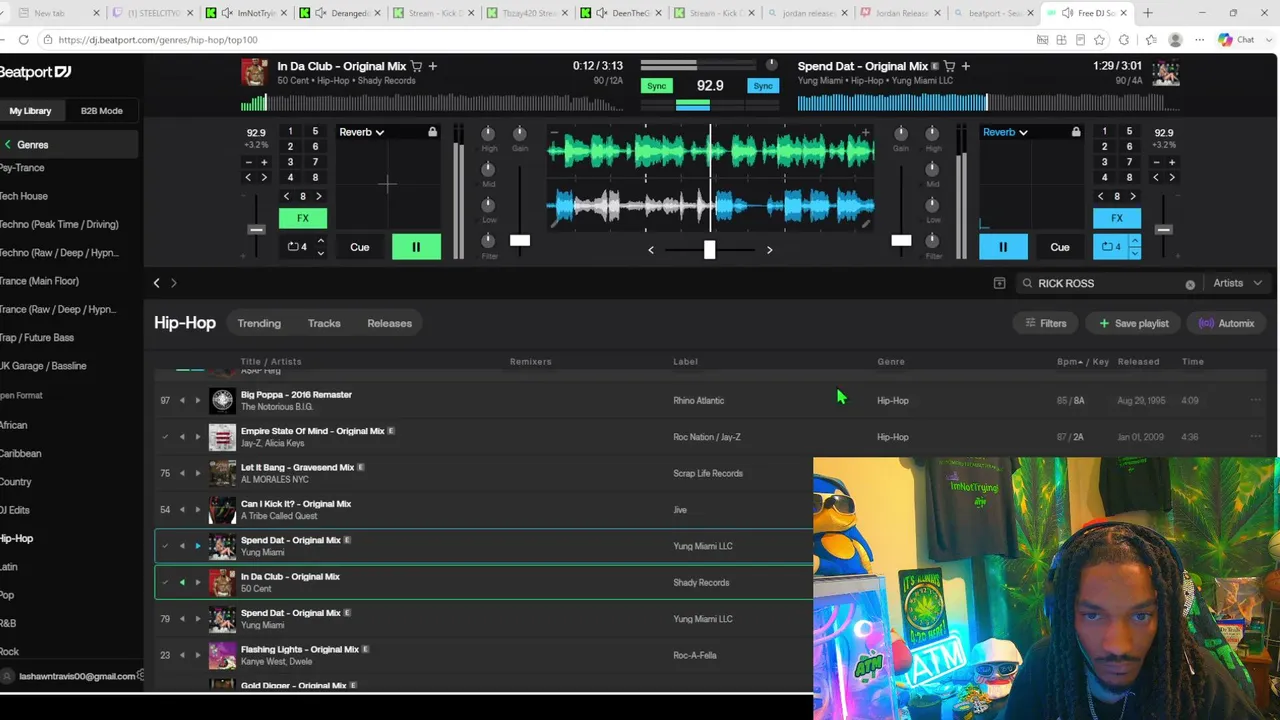The image size is (1280, 720).
Task: Toggle the left deck FX button
Action: [x=302, y=218]
